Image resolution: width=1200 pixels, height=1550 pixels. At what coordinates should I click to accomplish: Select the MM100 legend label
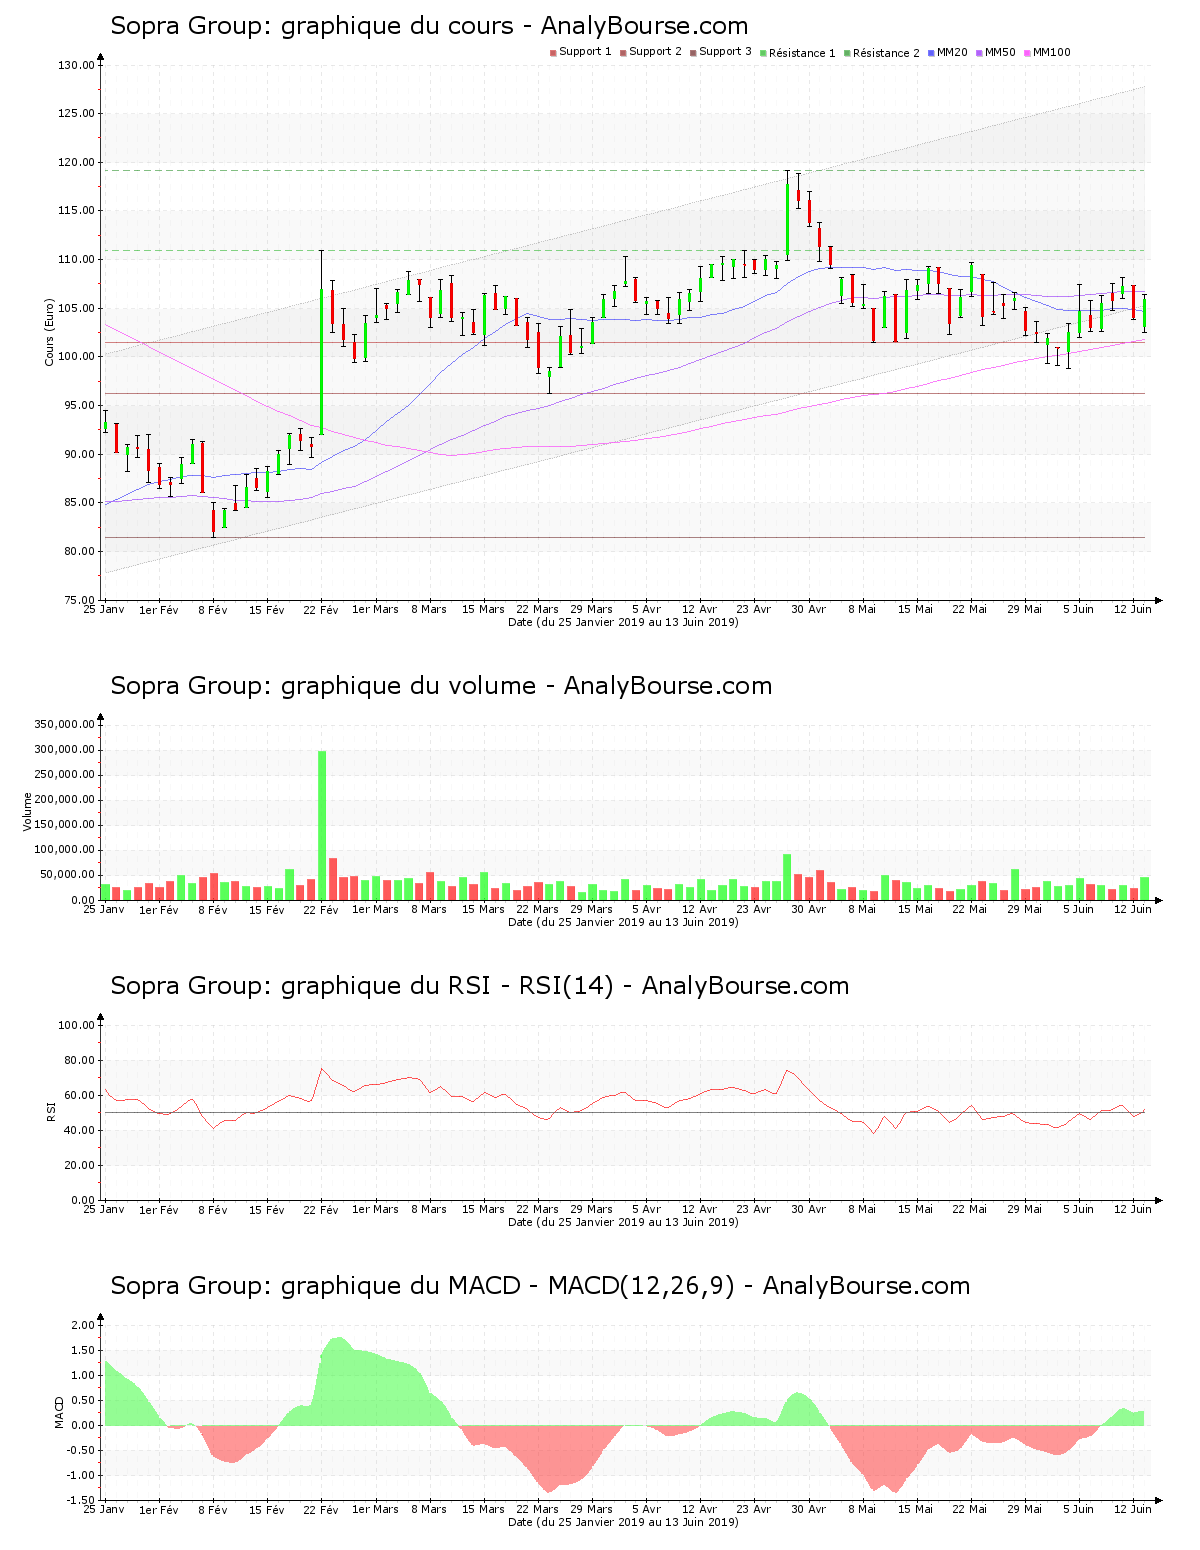point(1051,52)
